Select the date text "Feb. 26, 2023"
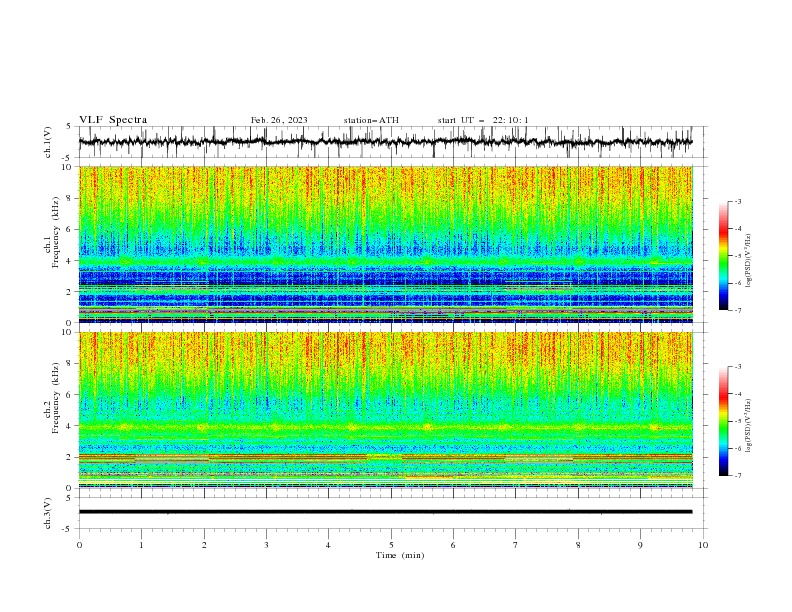The width and height of the screenshot is (792, 612). coord(279,120)
